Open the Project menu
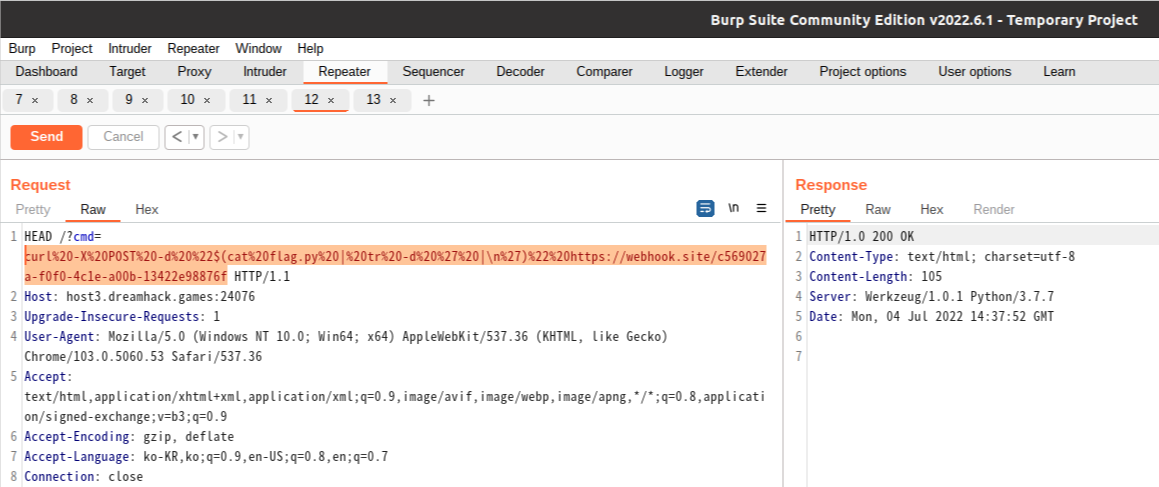 [x=72, y=49]
